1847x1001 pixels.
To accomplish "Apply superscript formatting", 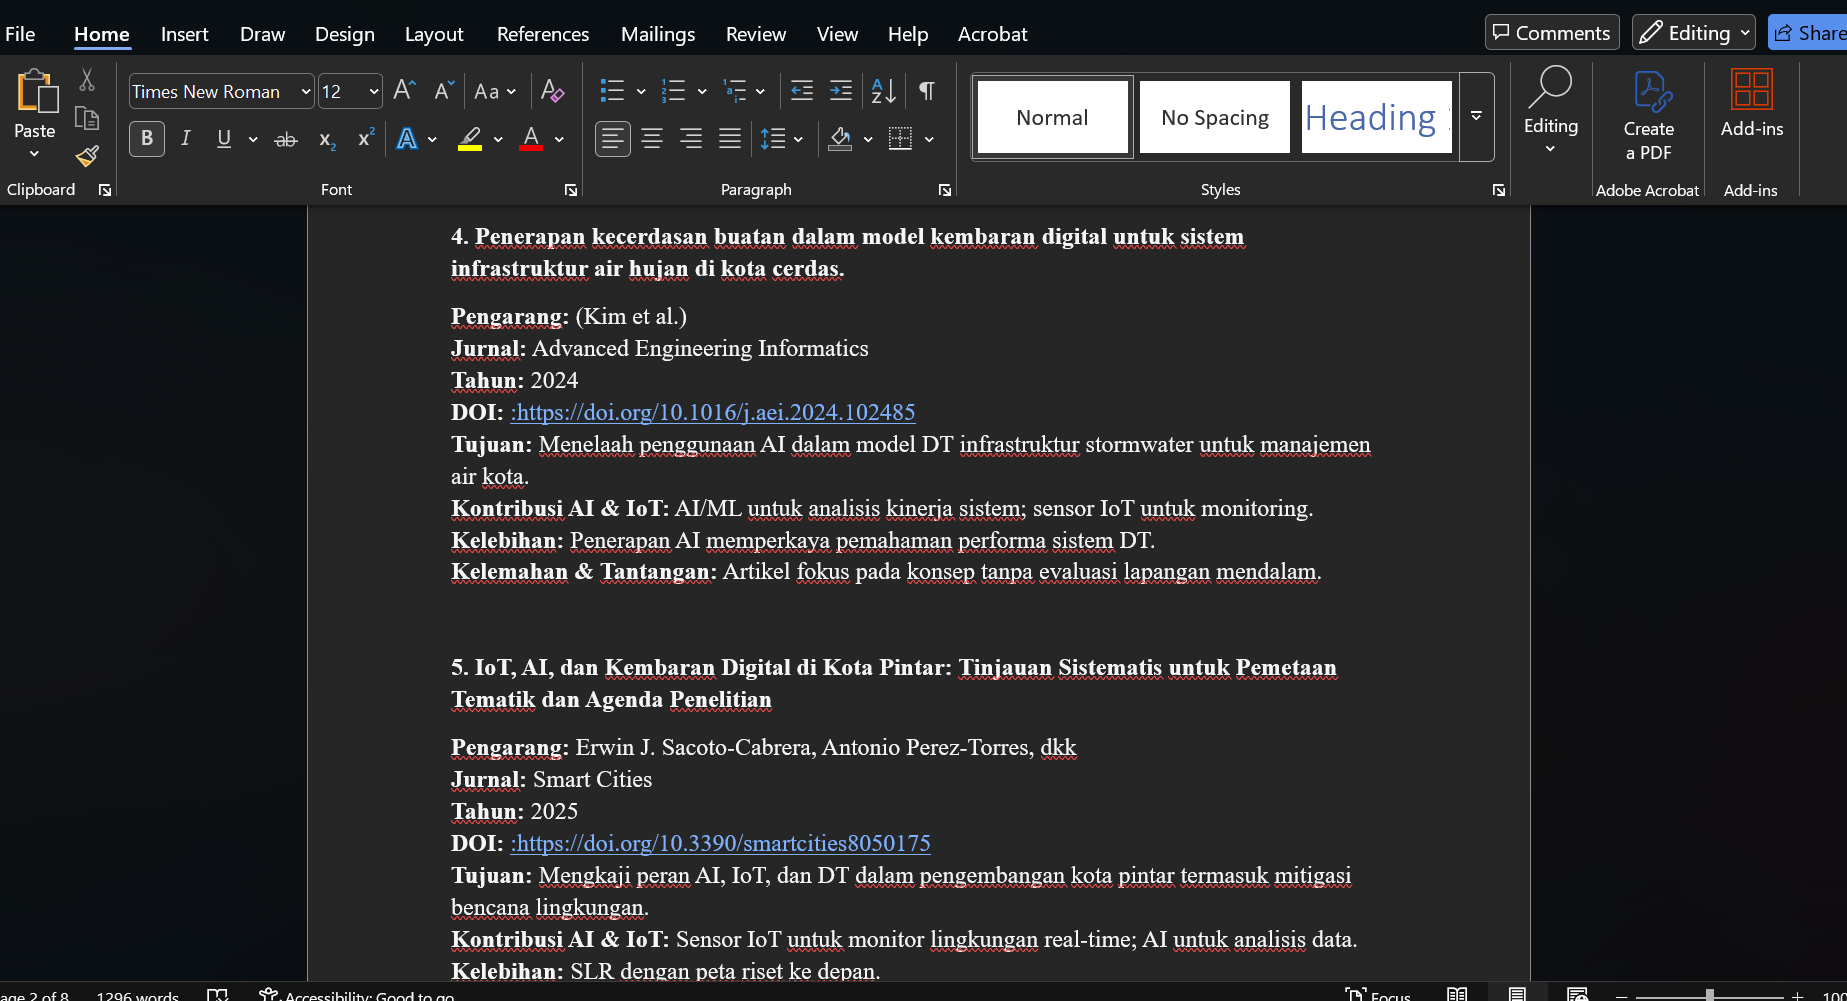I will click(x=366, y=139).
